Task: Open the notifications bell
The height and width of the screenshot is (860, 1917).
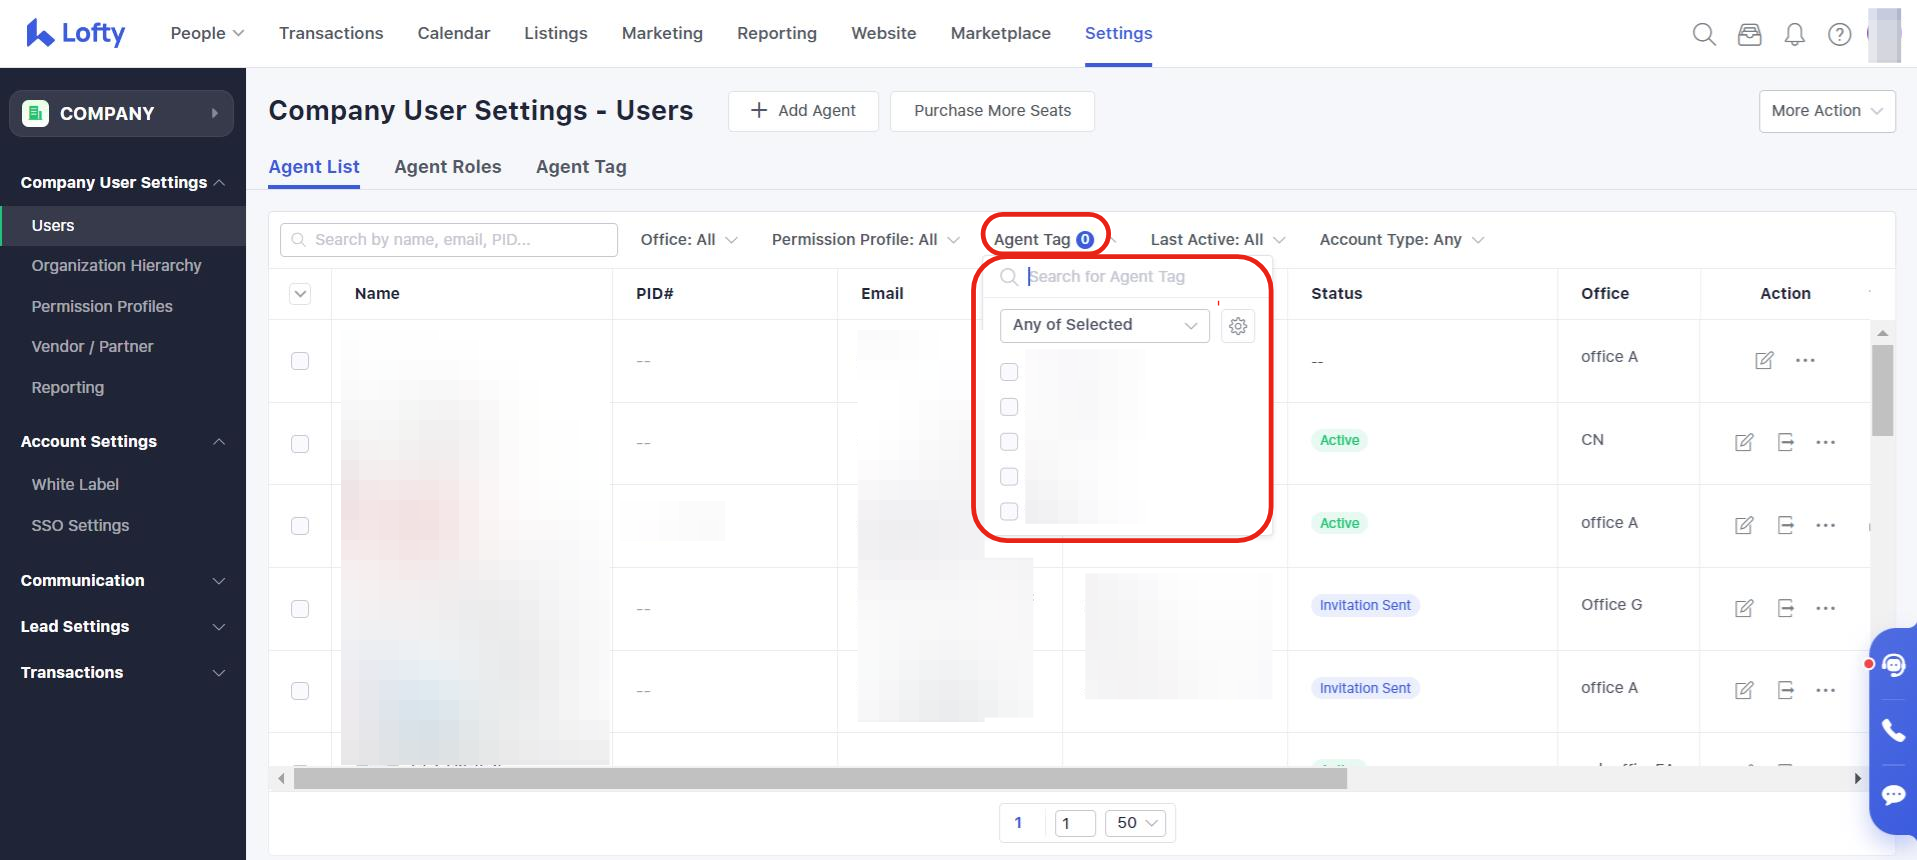Action: click(x=1795, y=35)
